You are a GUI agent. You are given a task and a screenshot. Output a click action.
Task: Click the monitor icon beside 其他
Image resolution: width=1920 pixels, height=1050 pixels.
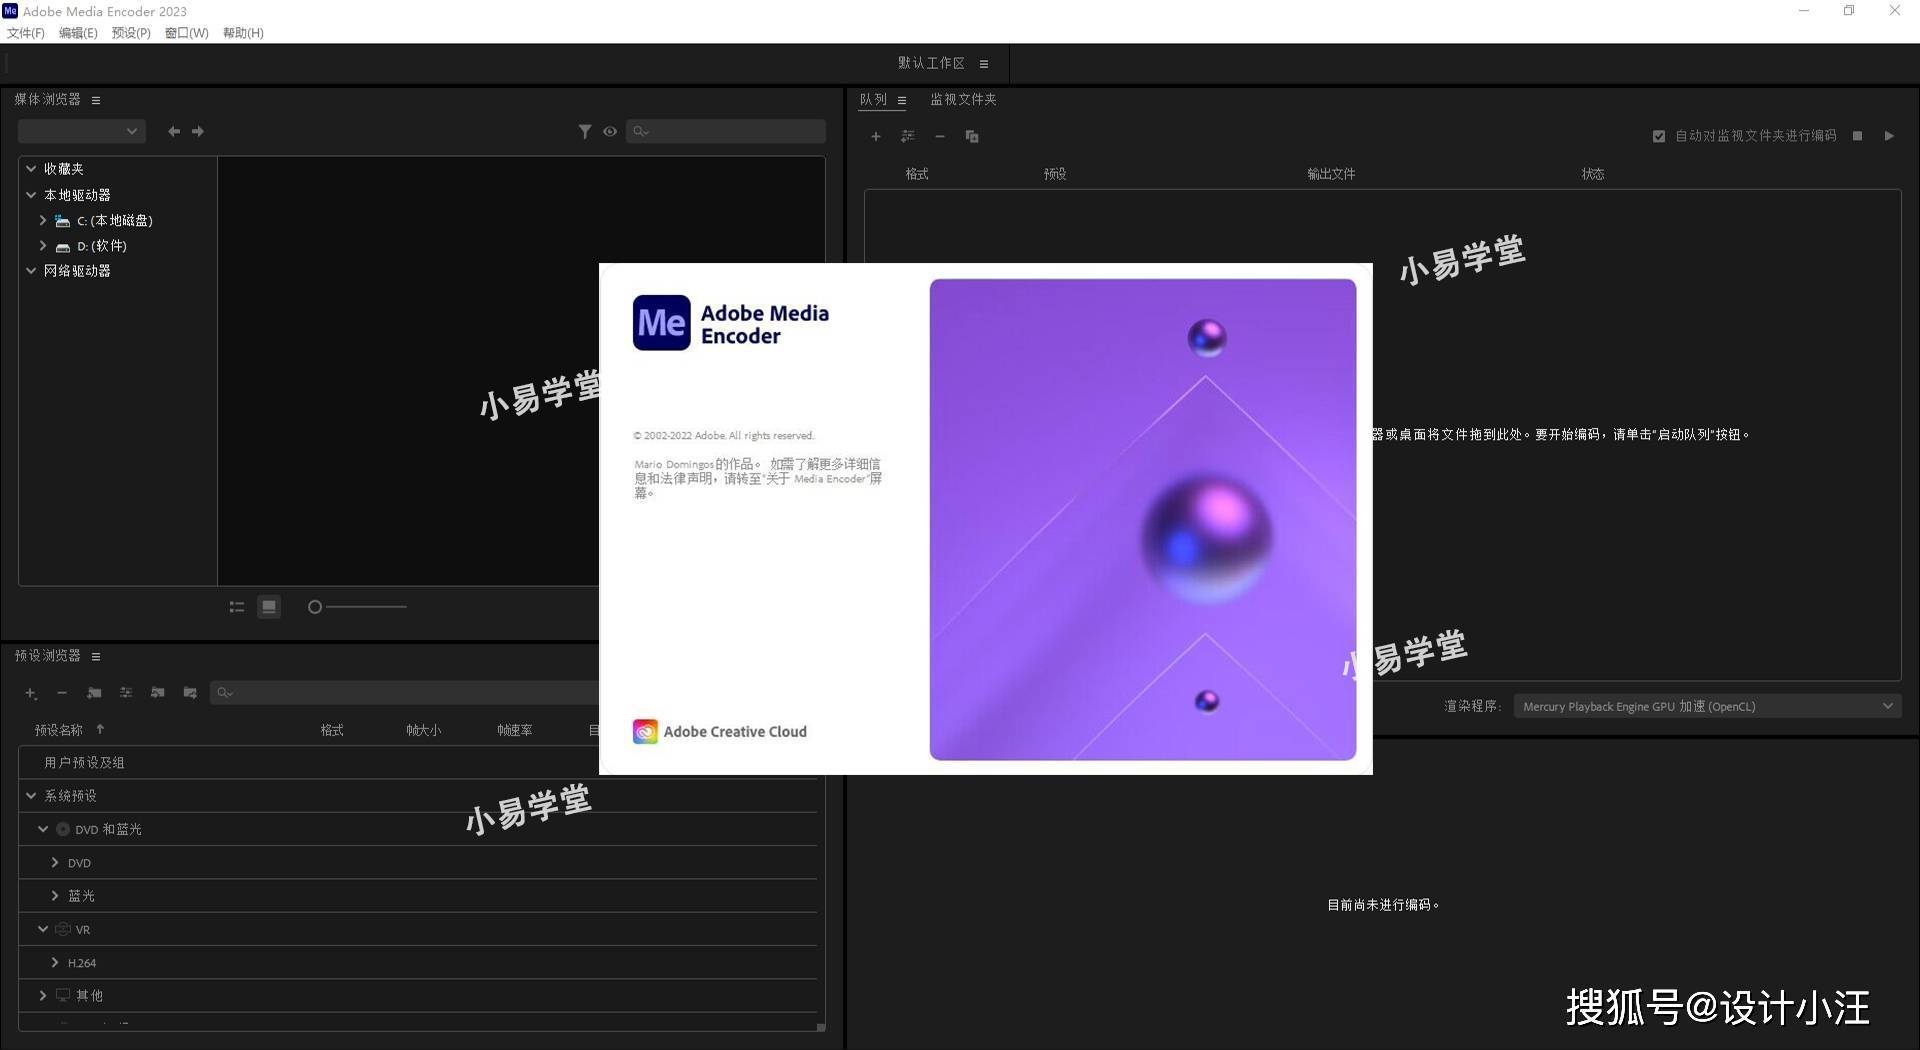pos(63,996)
